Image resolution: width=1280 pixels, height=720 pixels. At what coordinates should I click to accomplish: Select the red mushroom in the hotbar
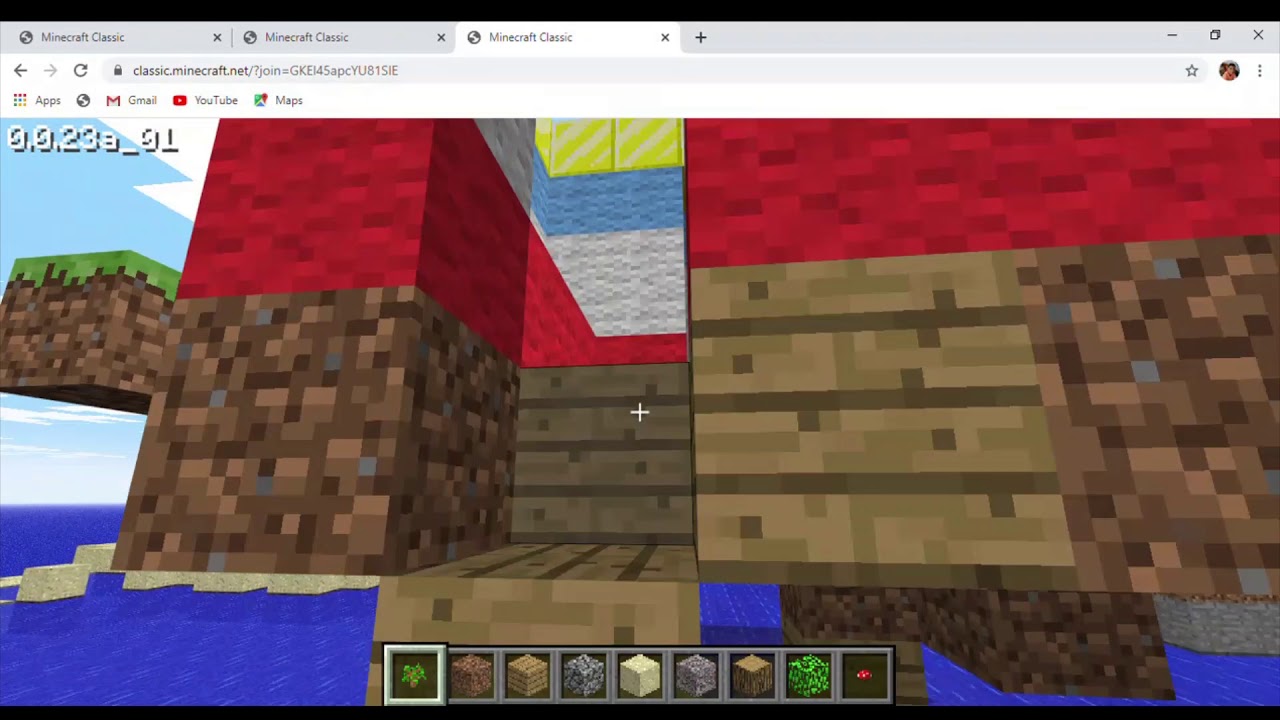(863, 676)
